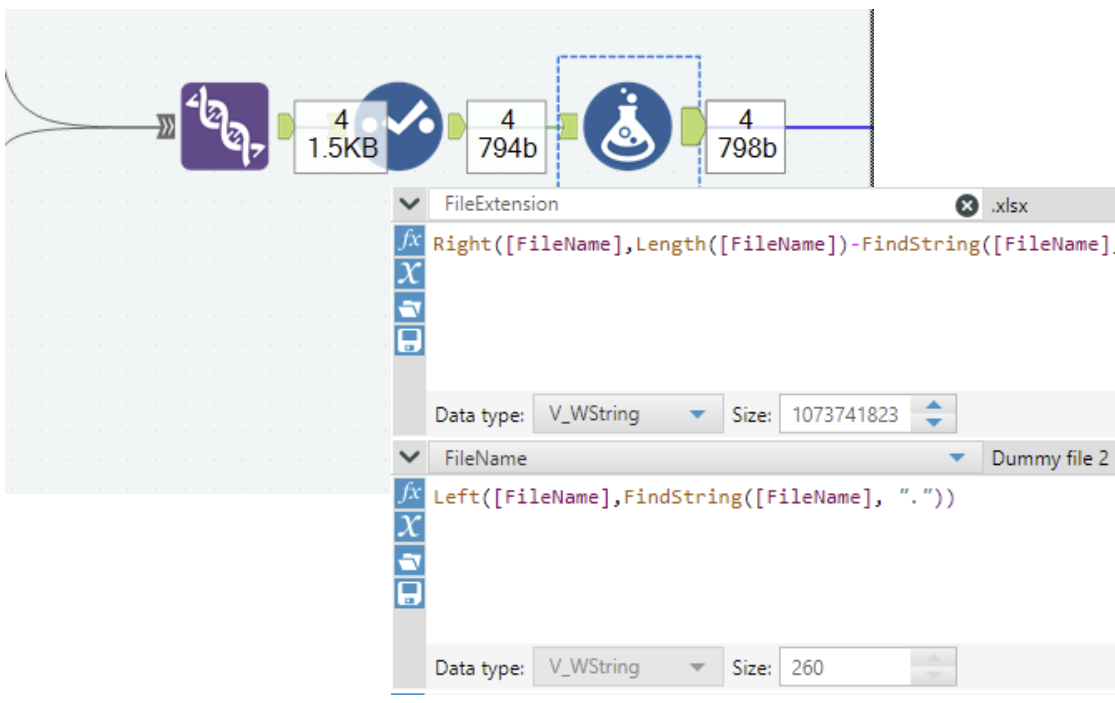Select the purple Dynamic Input DNA tool
The image size is (1115, 703).
(x=225, y=127)
